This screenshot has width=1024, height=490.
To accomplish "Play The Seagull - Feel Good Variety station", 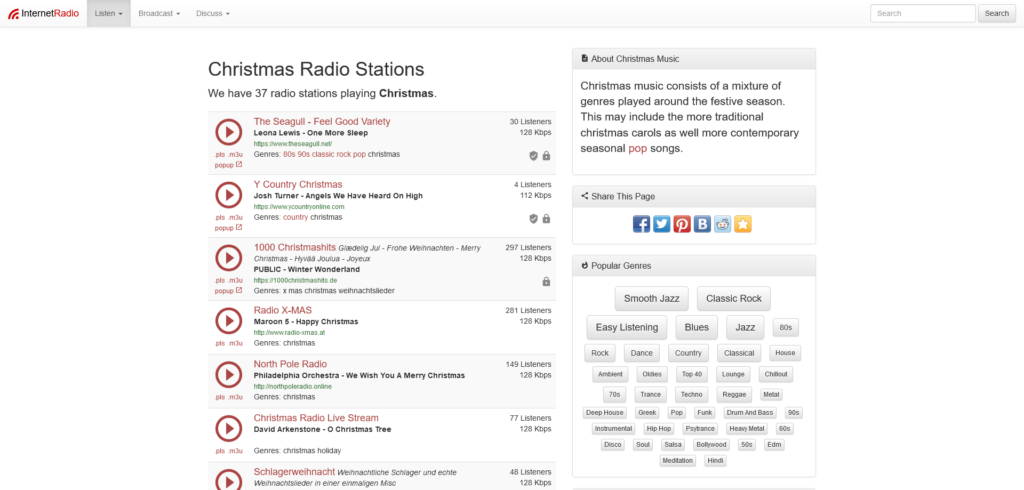I will point(229,132).
